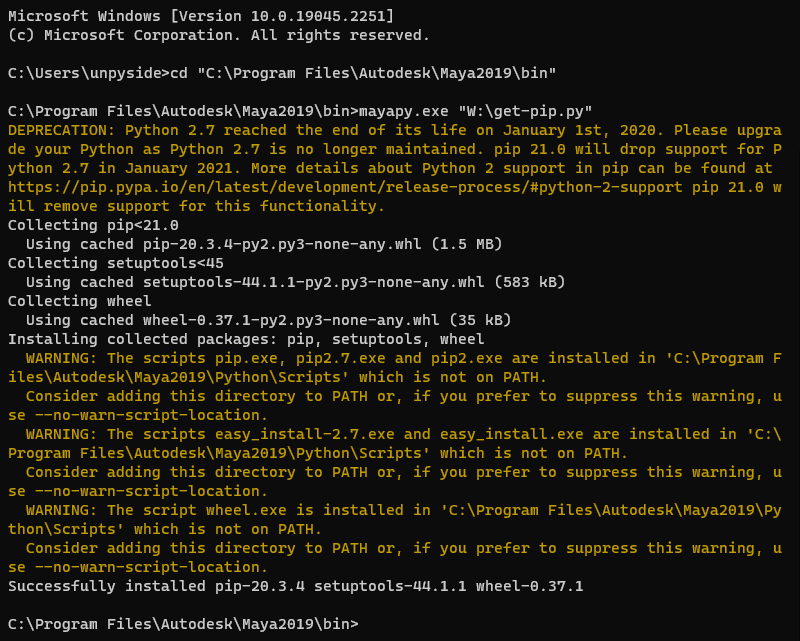
Task: Click the "Successfully installed" result line
Action: [295, 586]
